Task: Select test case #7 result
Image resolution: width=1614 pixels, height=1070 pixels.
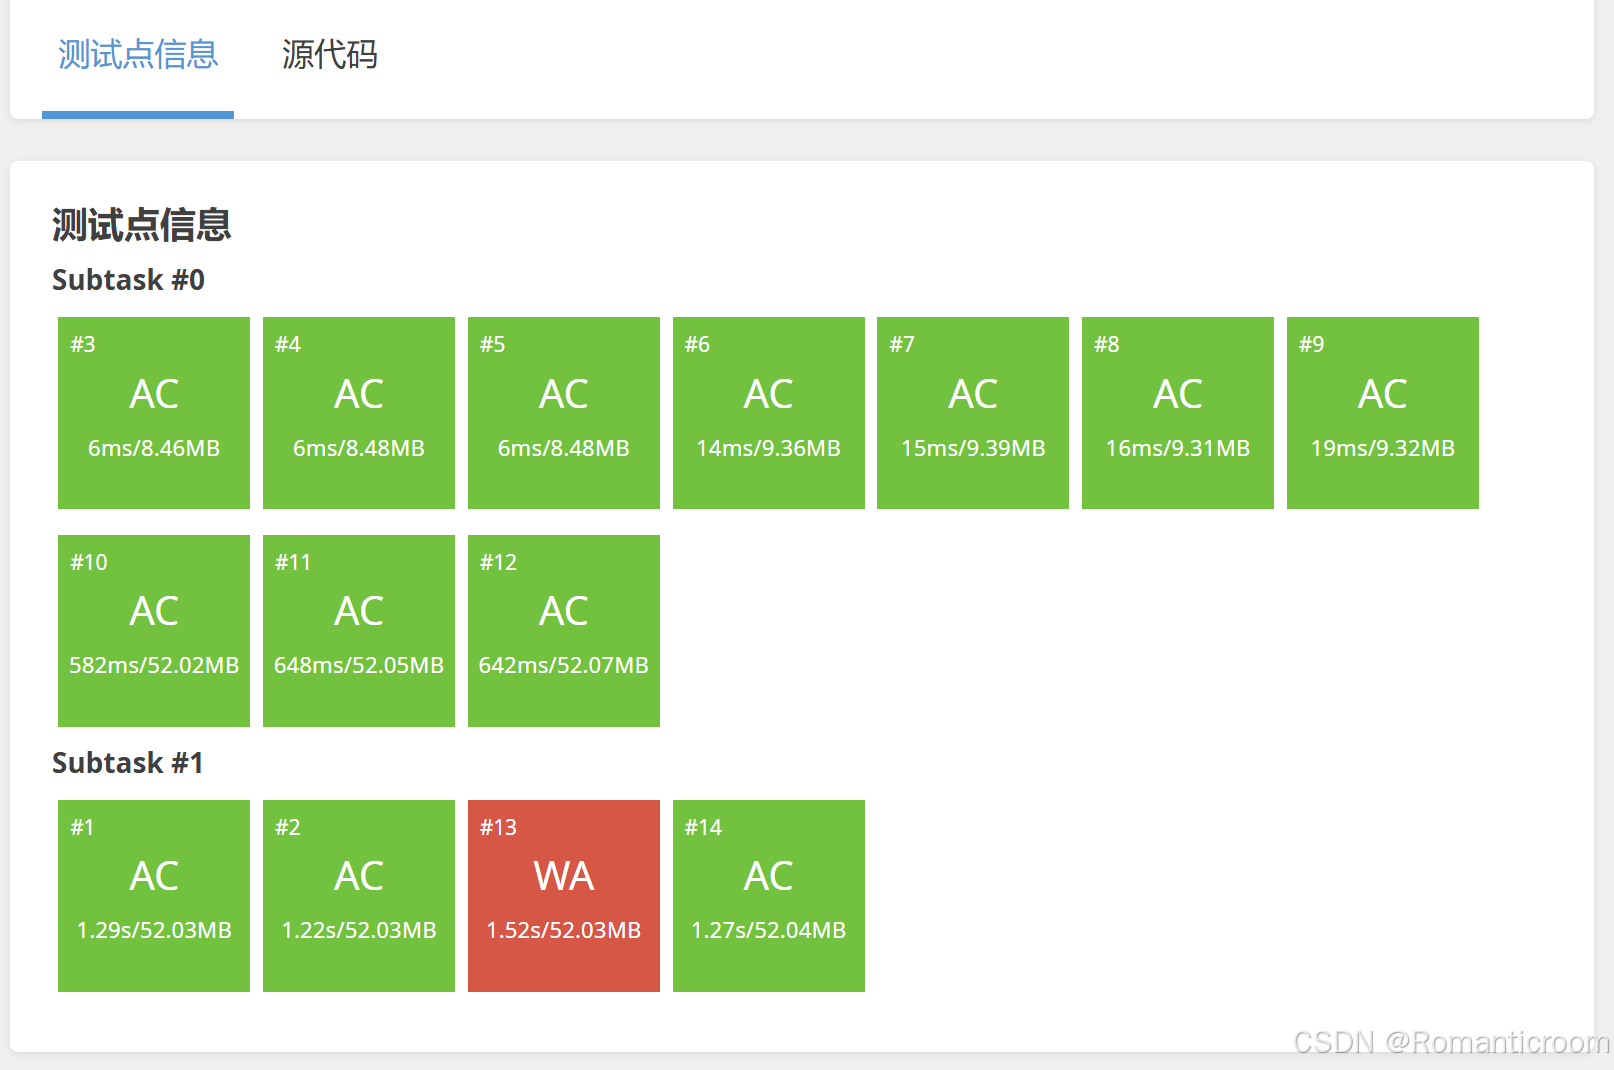Action: pos(972,413)
